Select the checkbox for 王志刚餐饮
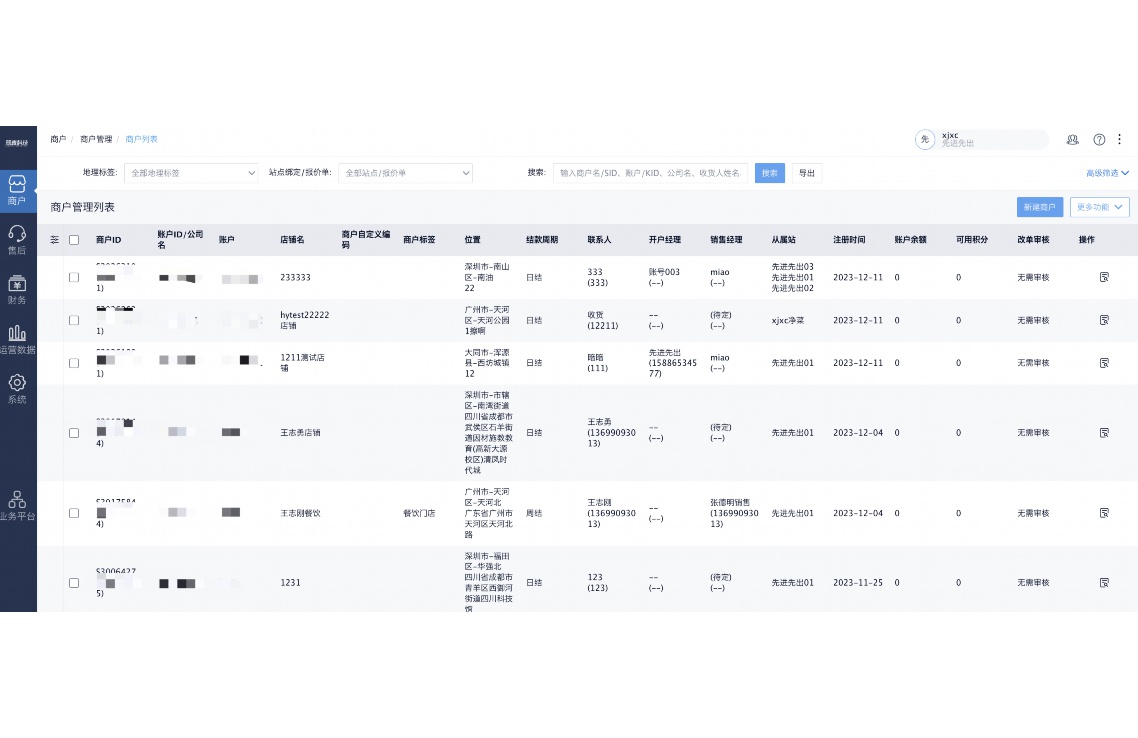 (74, 513)
